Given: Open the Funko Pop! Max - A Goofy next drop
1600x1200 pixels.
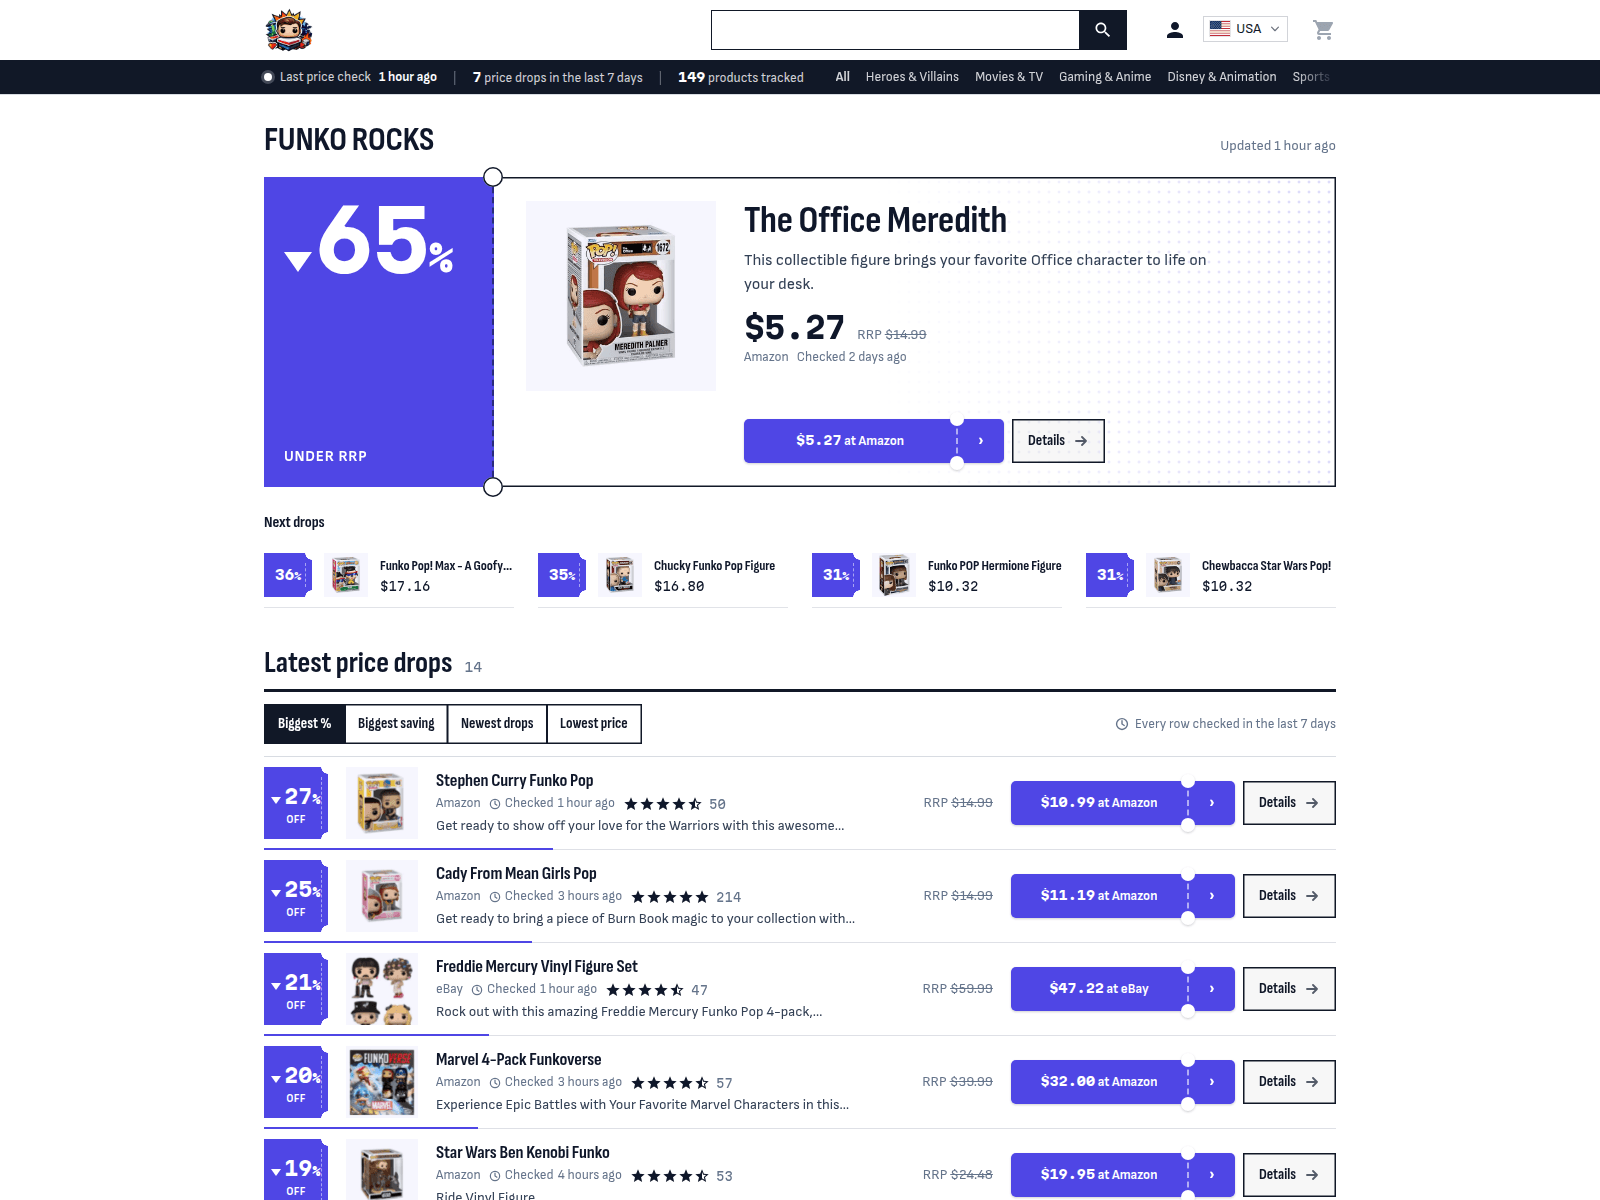Looking at the screenshot, I should click(x=389, y=576).
